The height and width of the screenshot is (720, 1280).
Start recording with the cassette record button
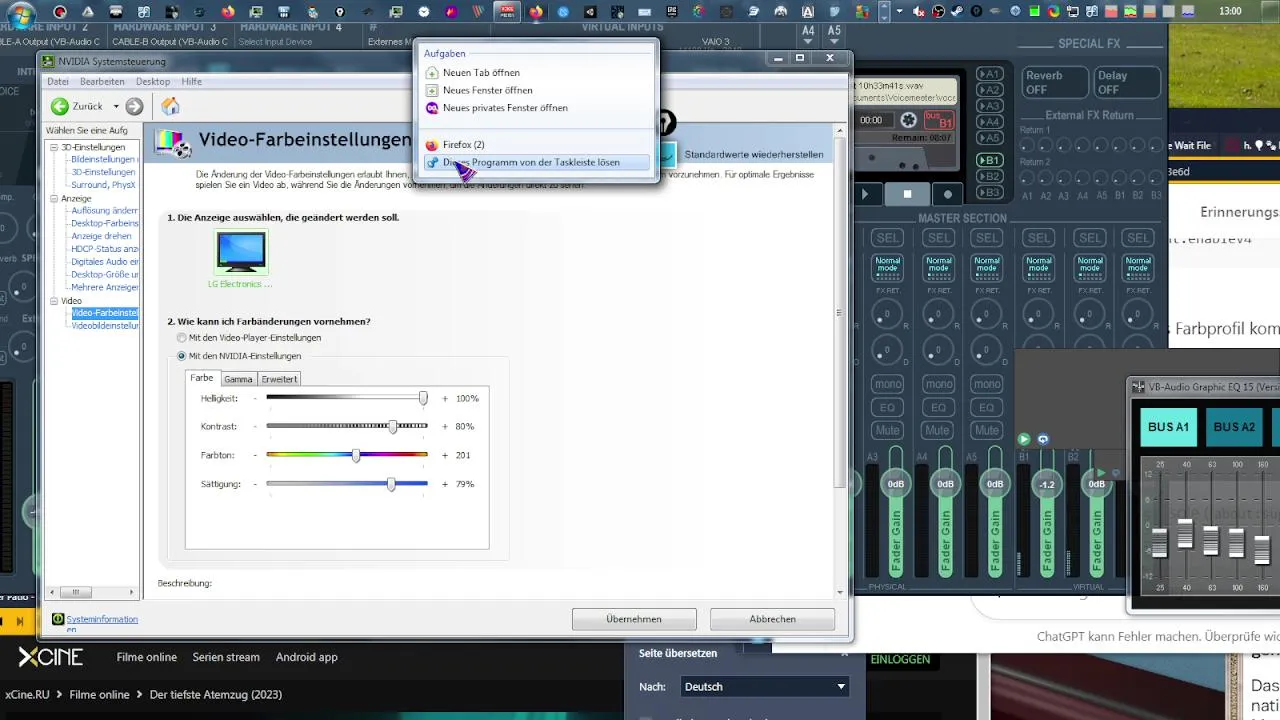point(948,194)
